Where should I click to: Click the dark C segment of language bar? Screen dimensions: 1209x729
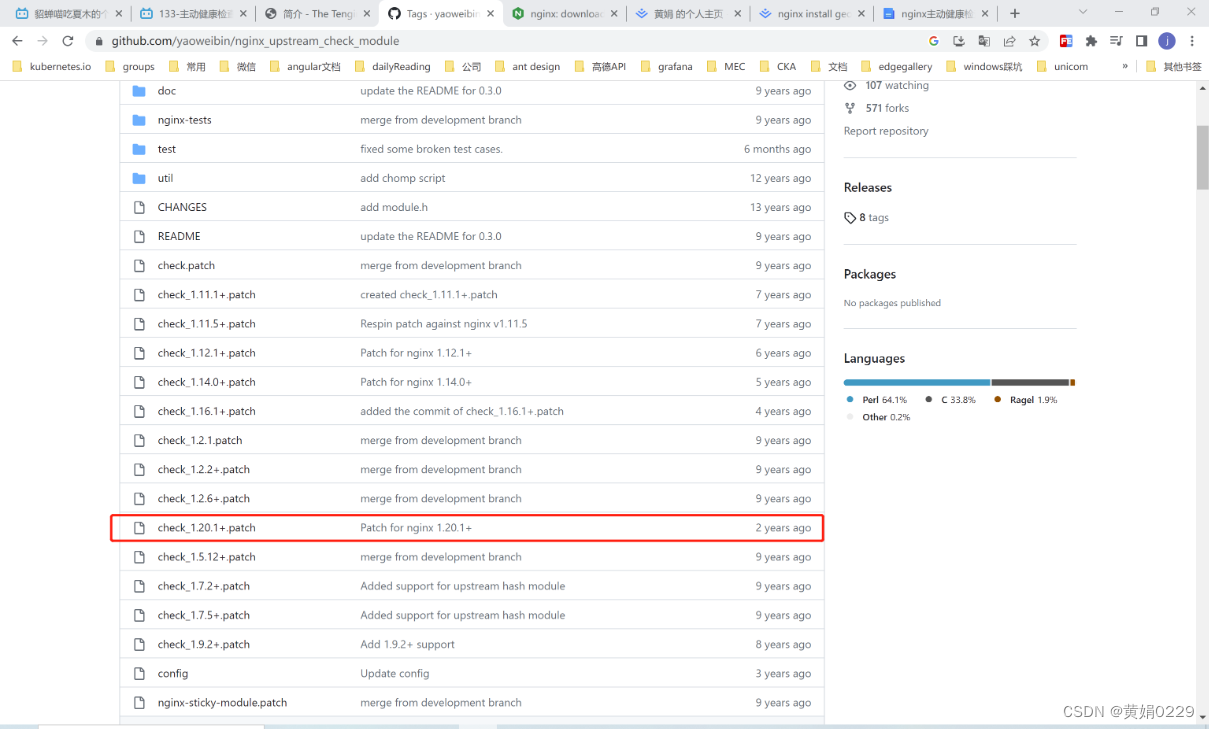(x=1031, y=382)
